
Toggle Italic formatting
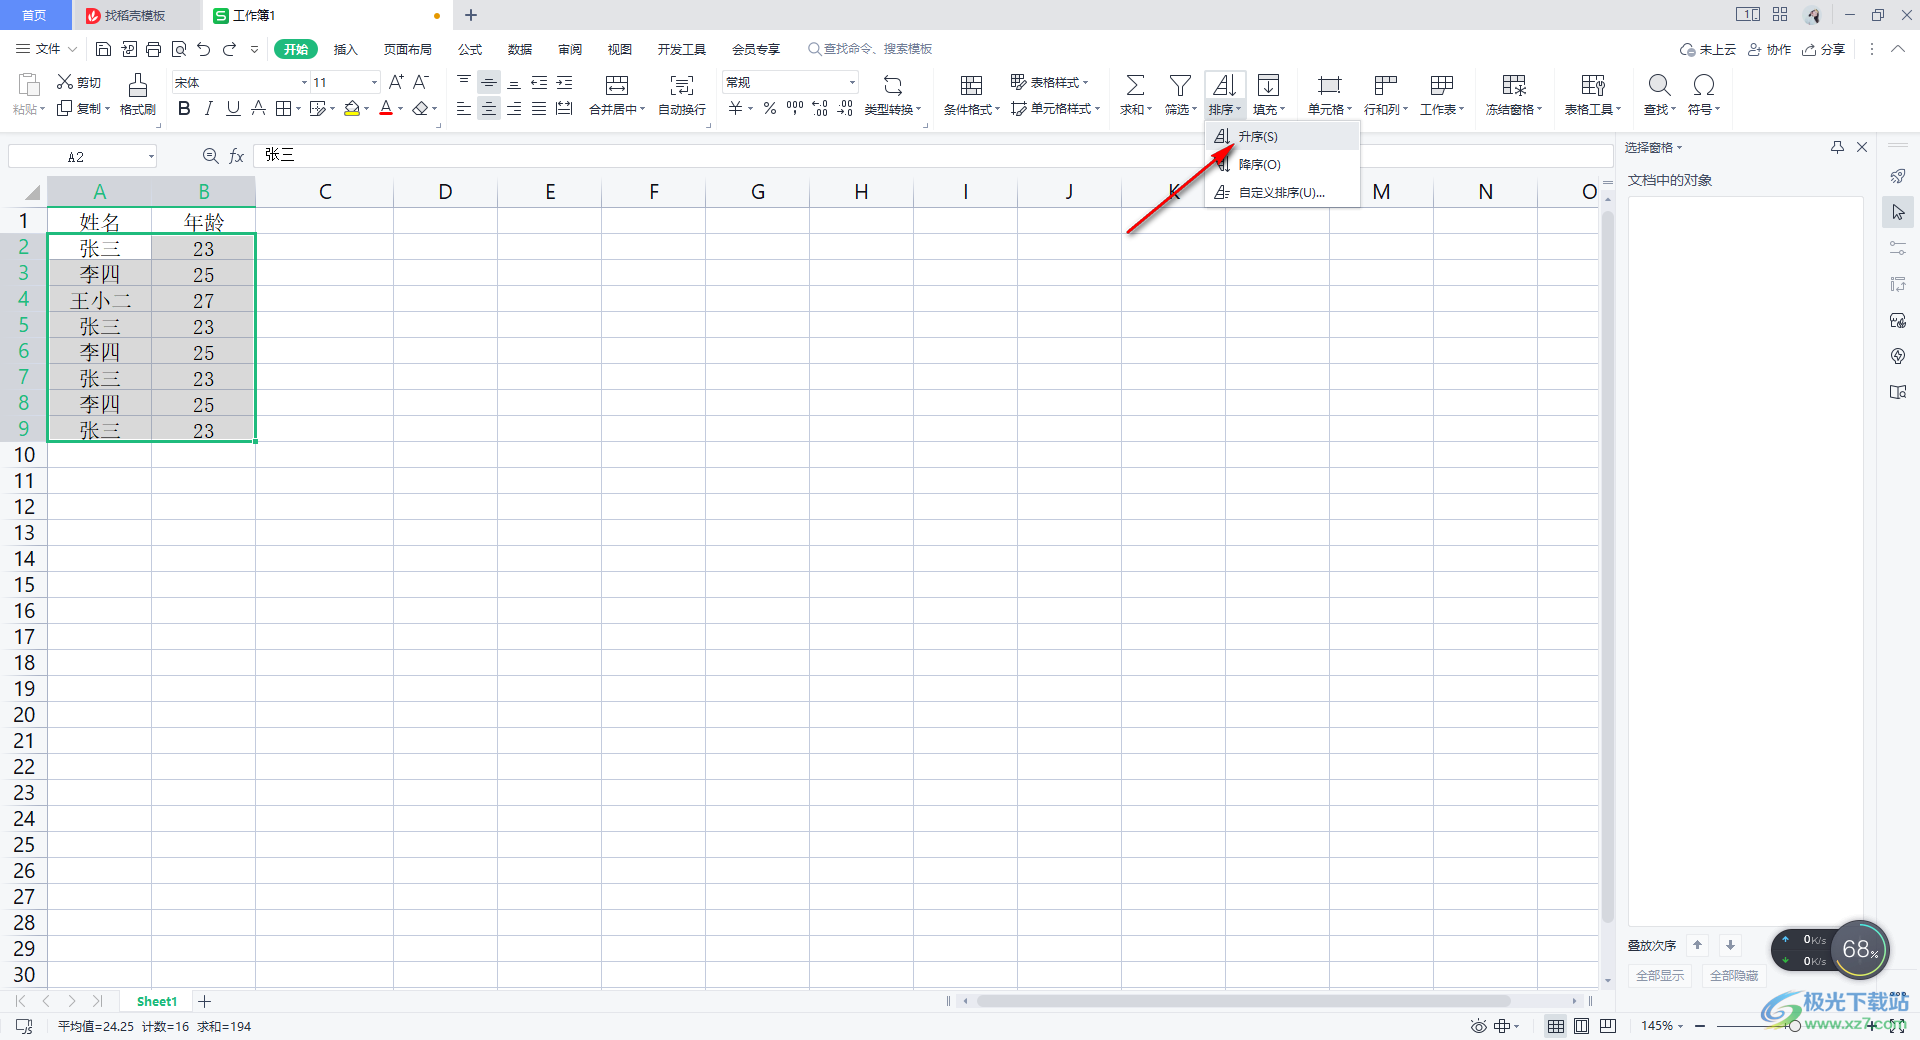point(208,108)
